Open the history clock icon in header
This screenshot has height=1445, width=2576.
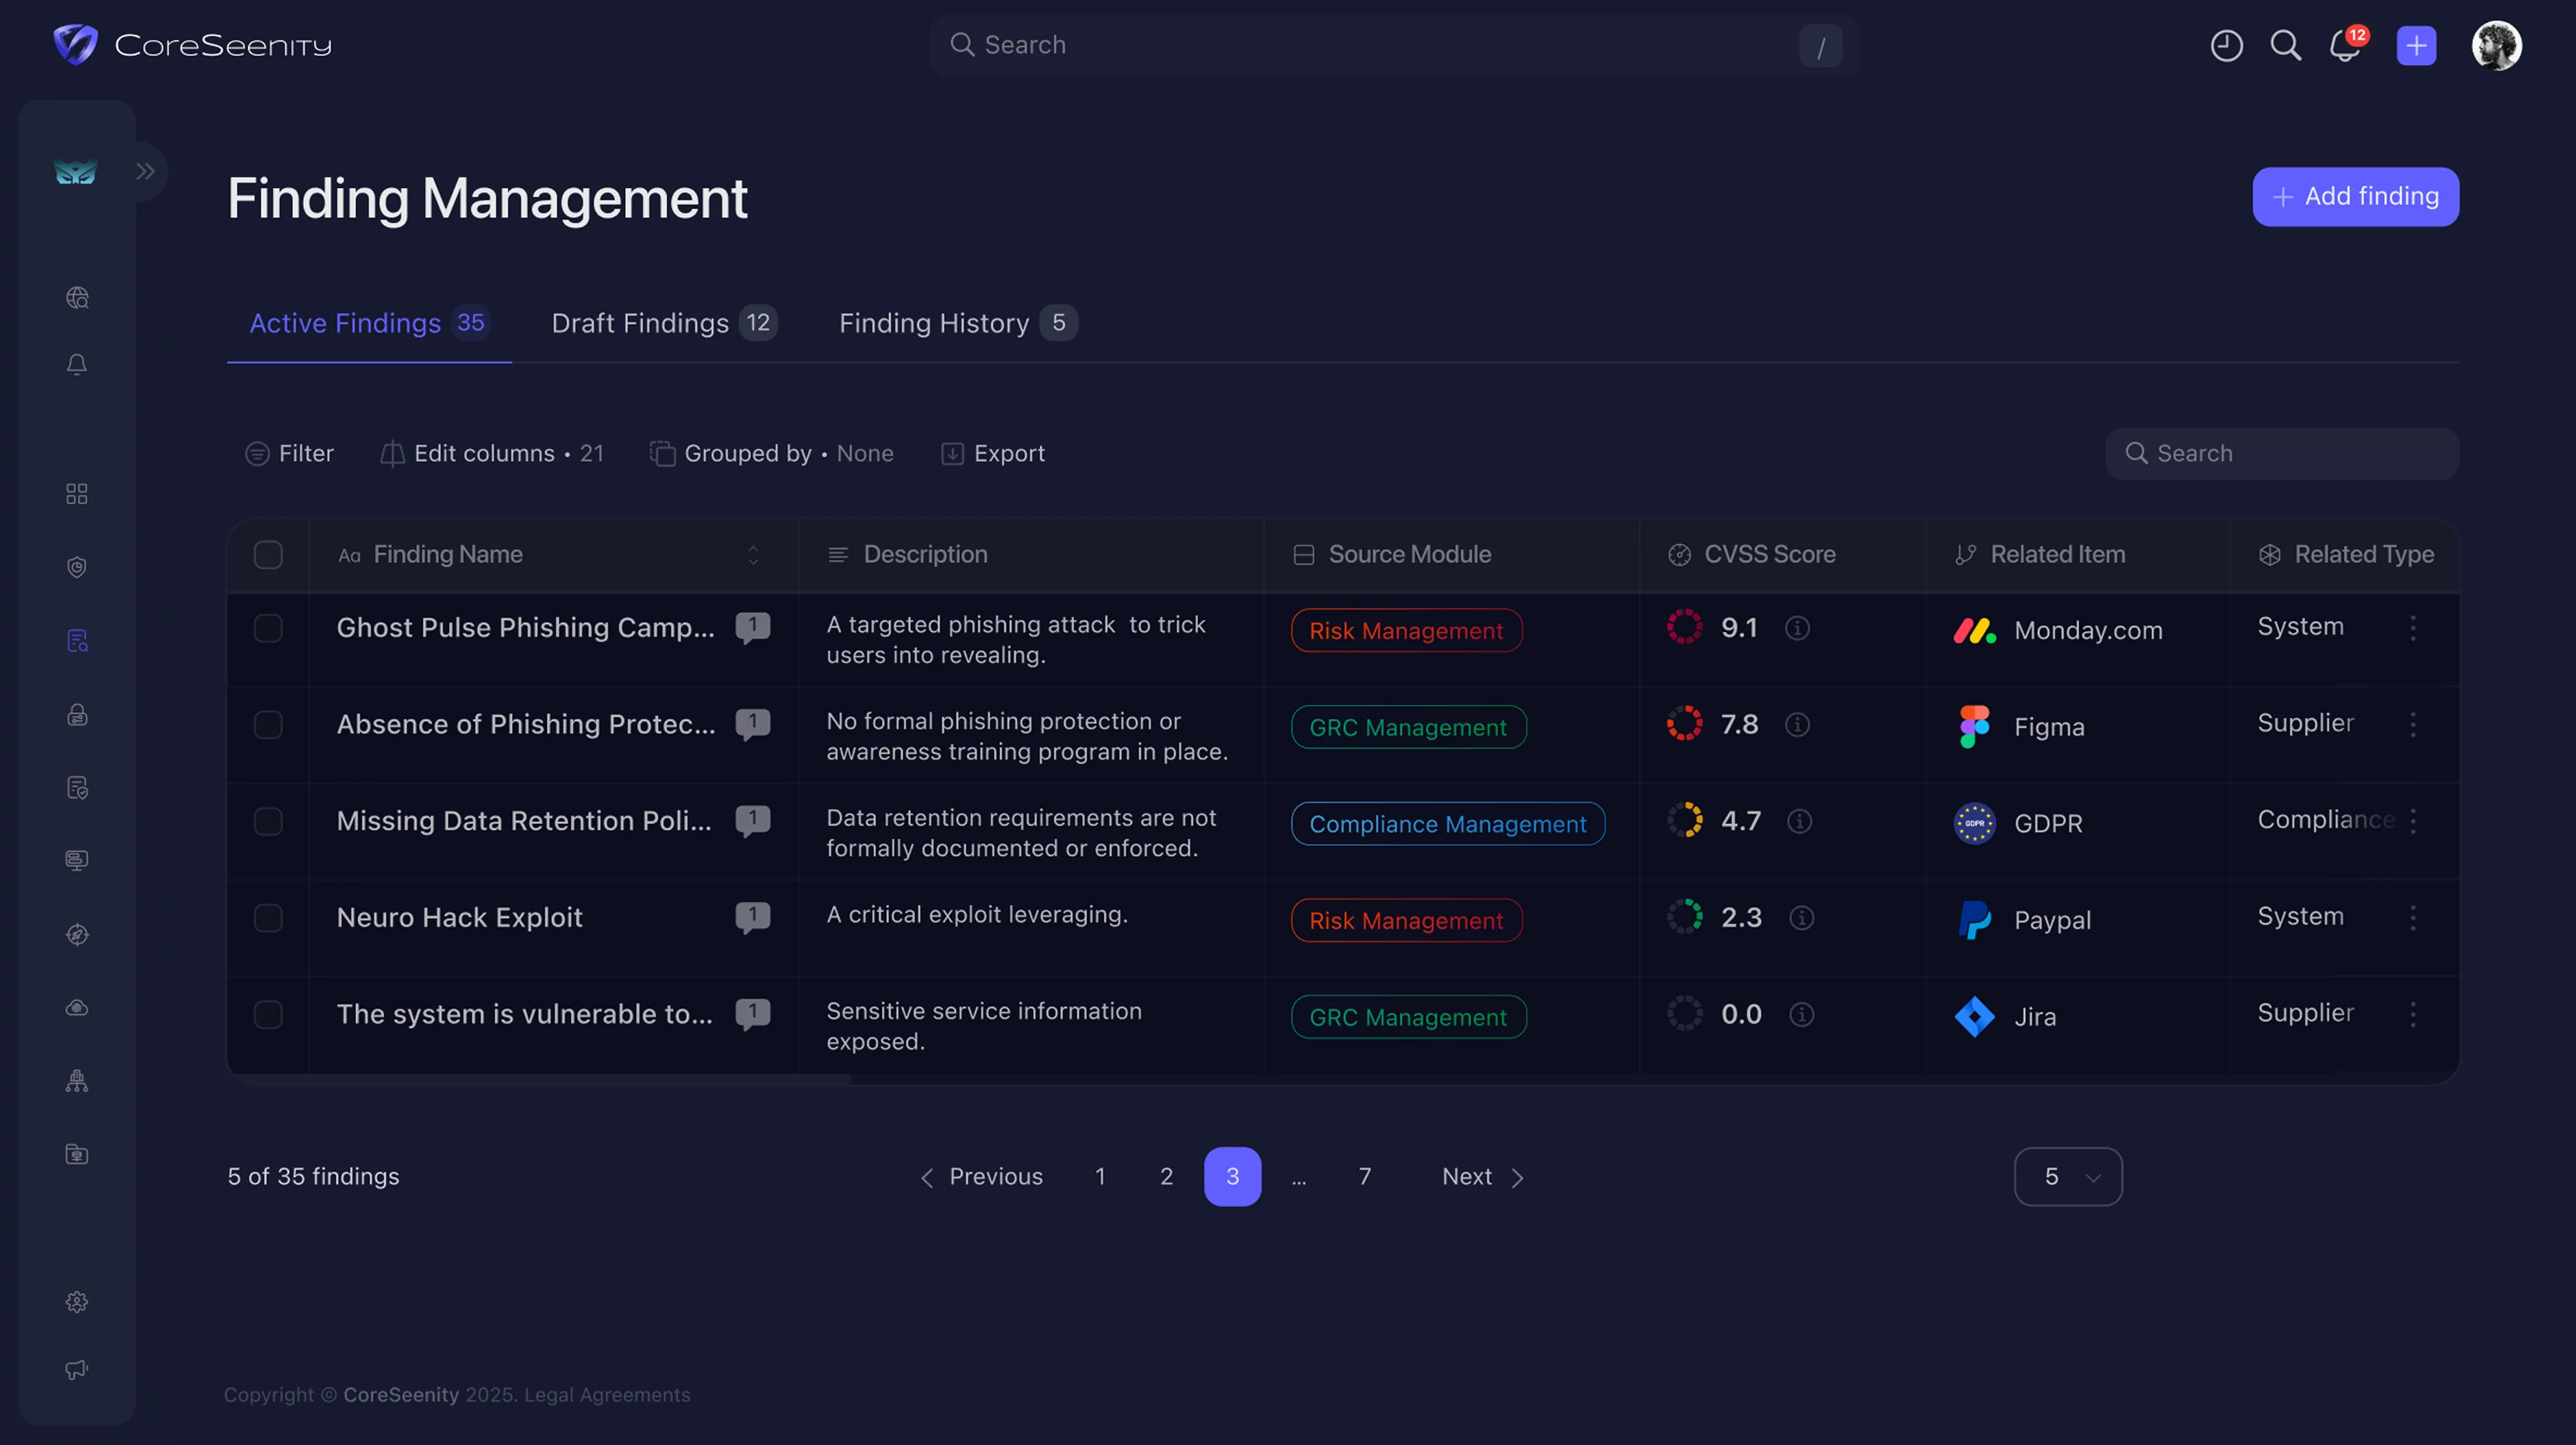(2226, 45)
